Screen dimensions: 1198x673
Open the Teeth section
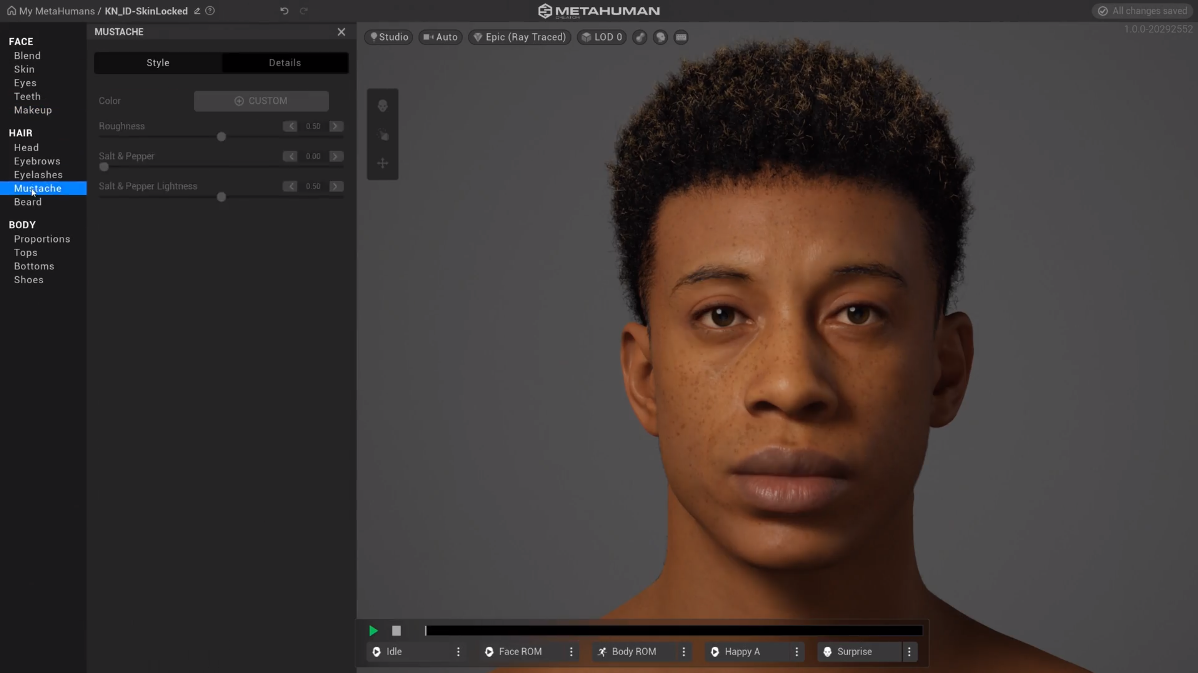pyautogui.click(x=28, y=97)
